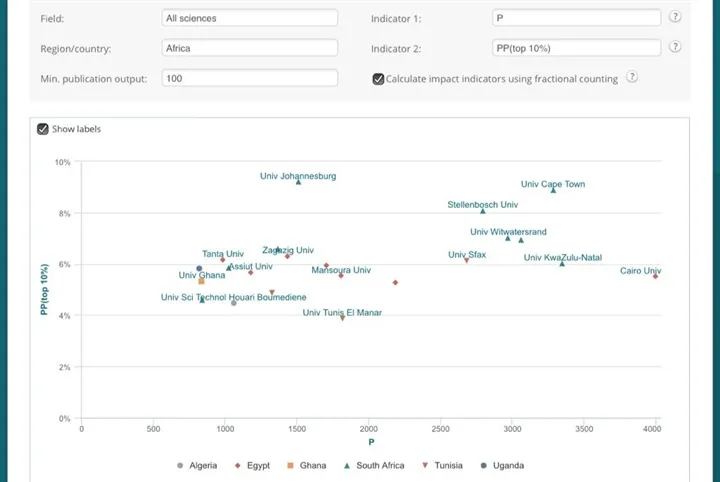Click Univ Tunis El Manar marker

point(342,318)
